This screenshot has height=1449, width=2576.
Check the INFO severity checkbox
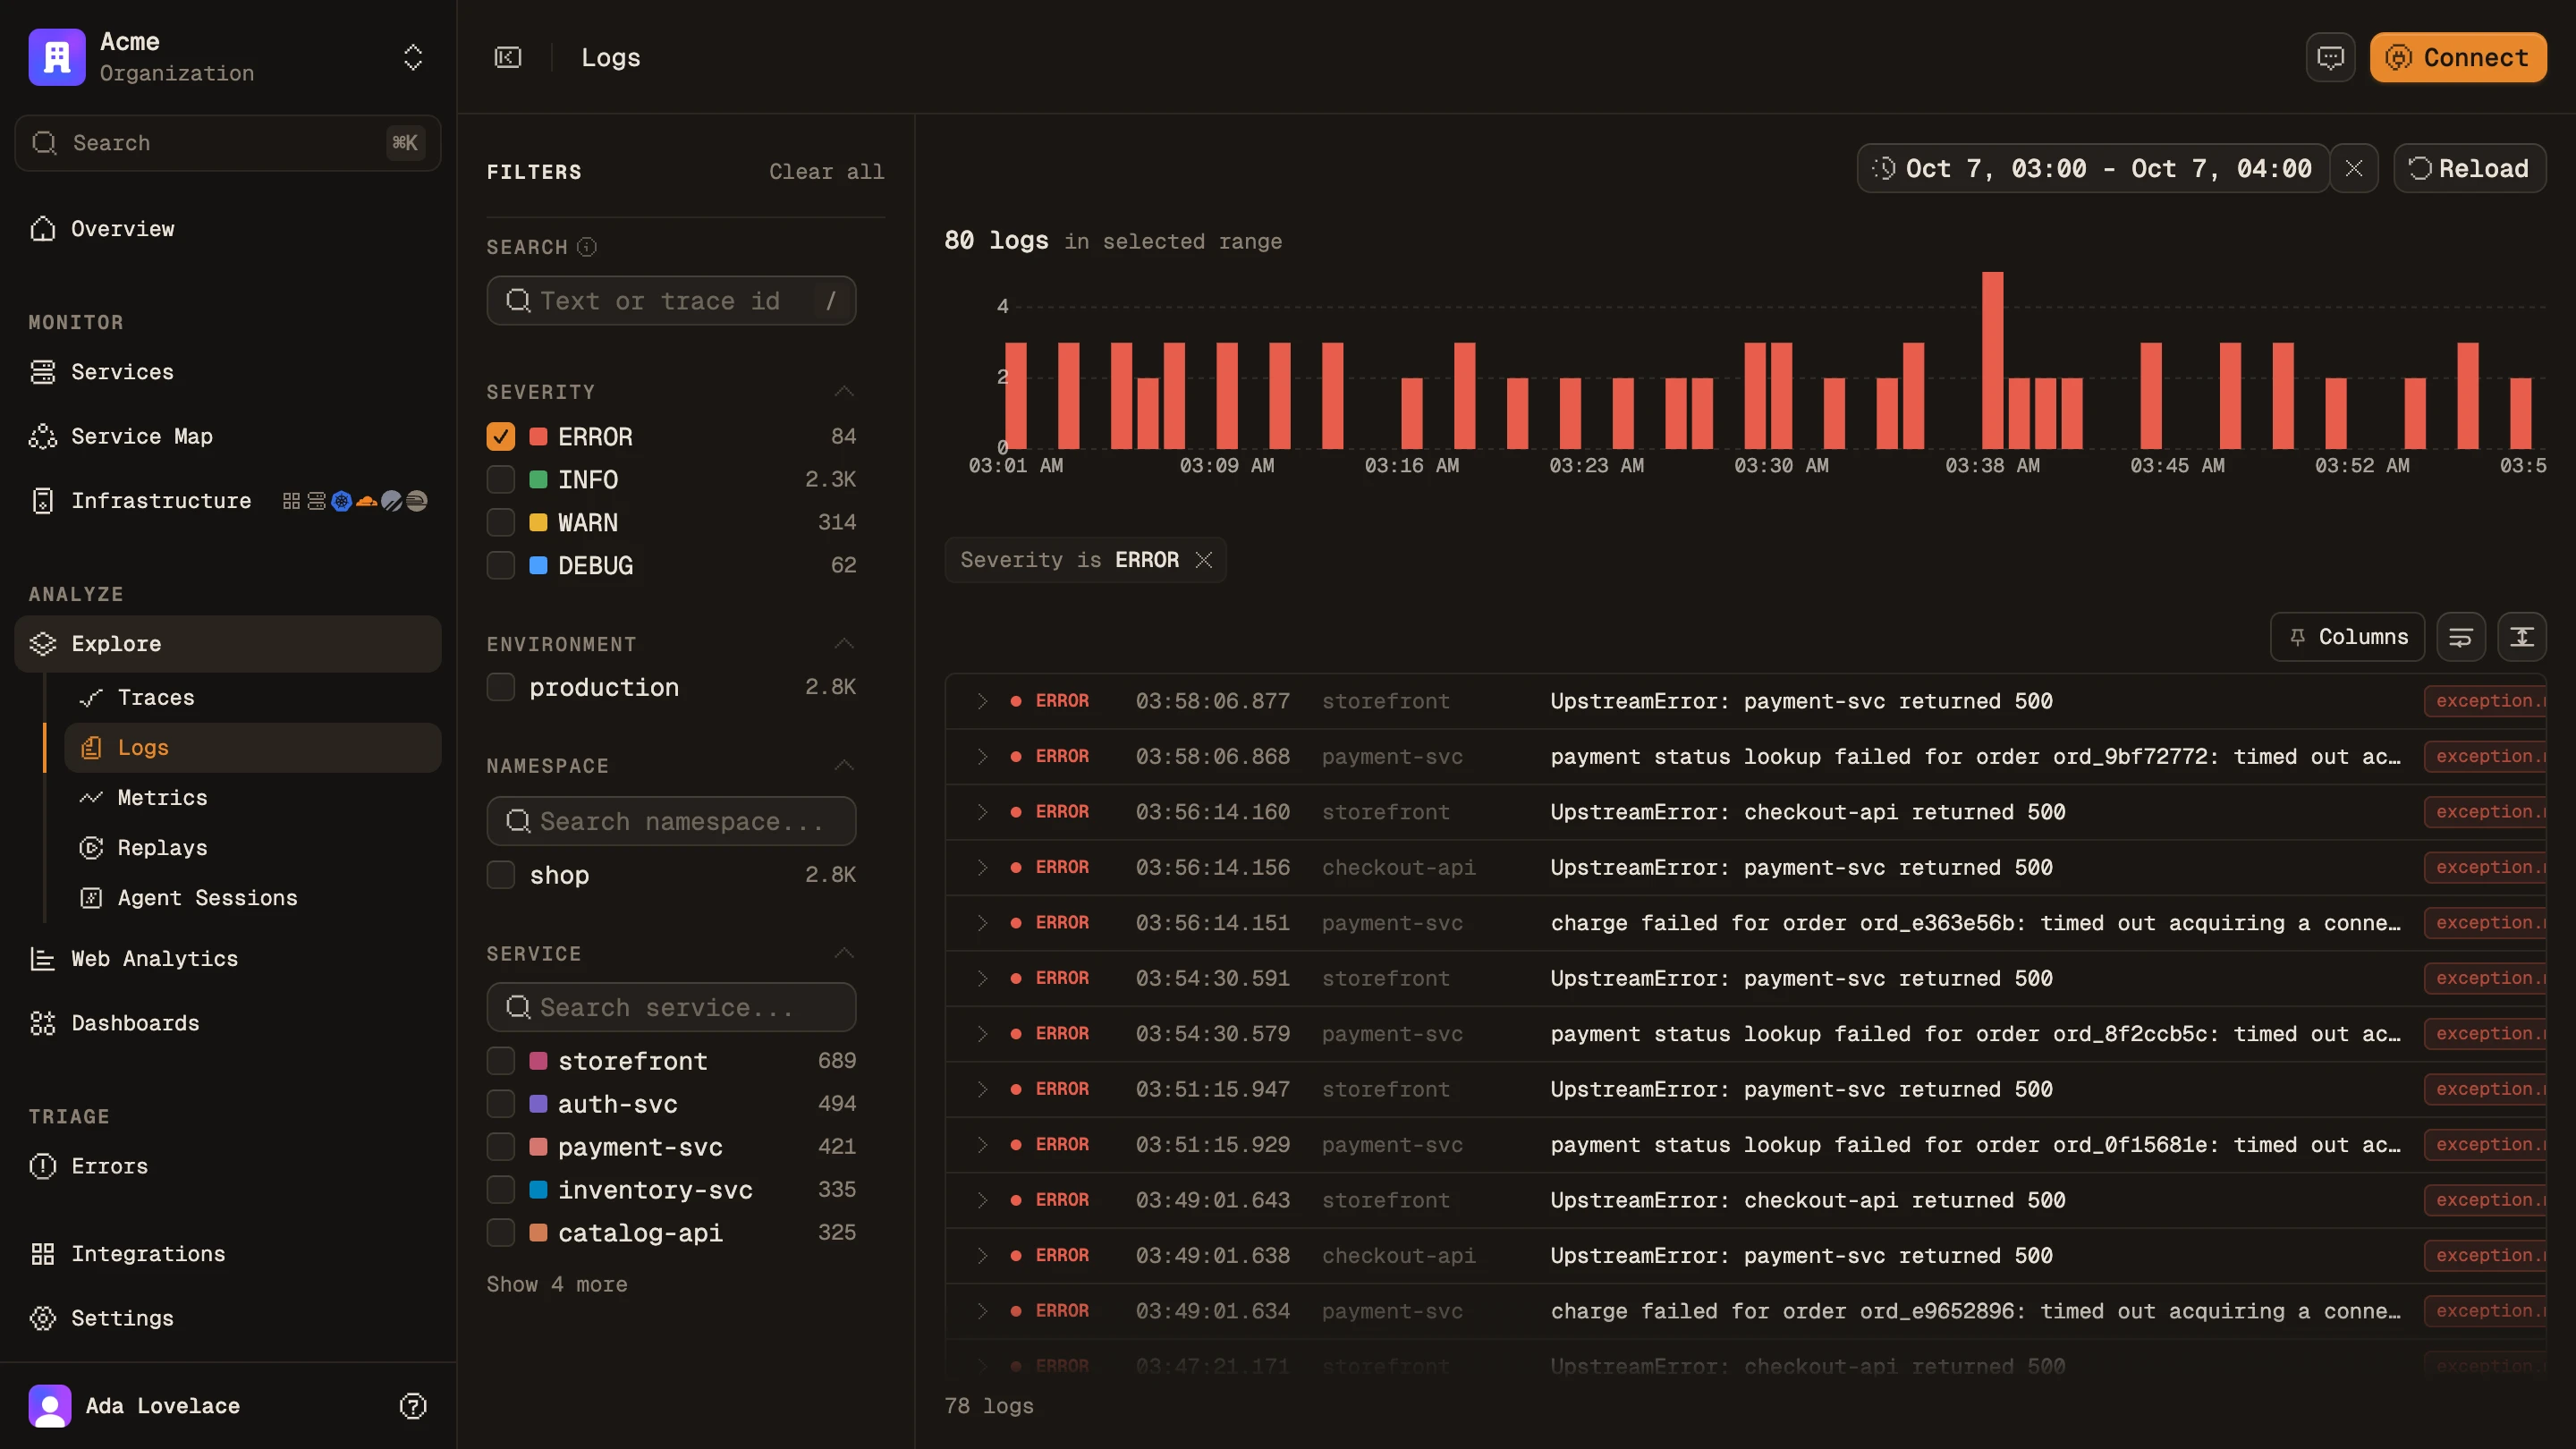click(x=501, y=480)
